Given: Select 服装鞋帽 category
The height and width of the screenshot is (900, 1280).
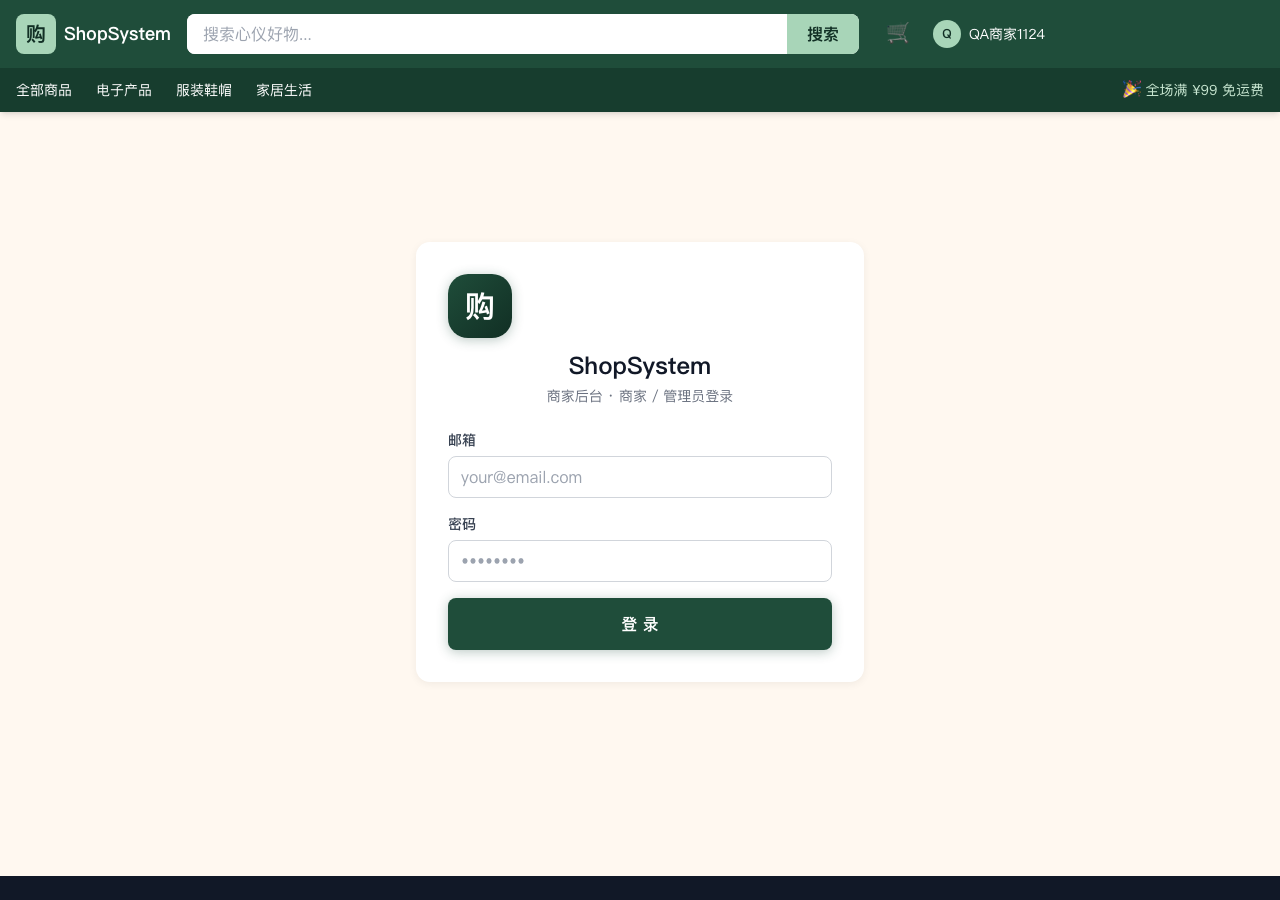Looking at the screenshot, I should pyautogui.click(x=204, y=90).
